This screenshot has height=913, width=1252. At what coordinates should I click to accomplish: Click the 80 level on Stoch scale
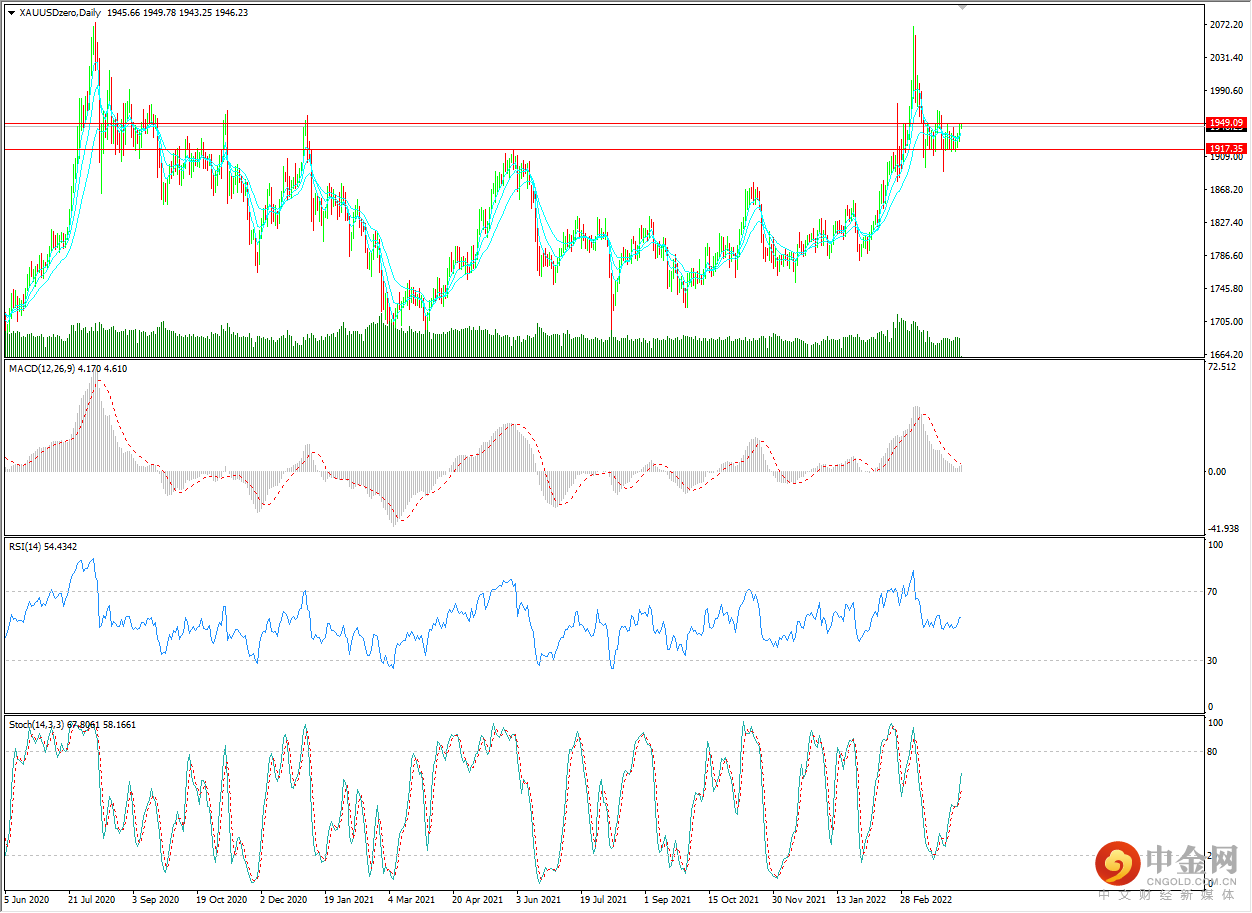tap(1214, 752)
